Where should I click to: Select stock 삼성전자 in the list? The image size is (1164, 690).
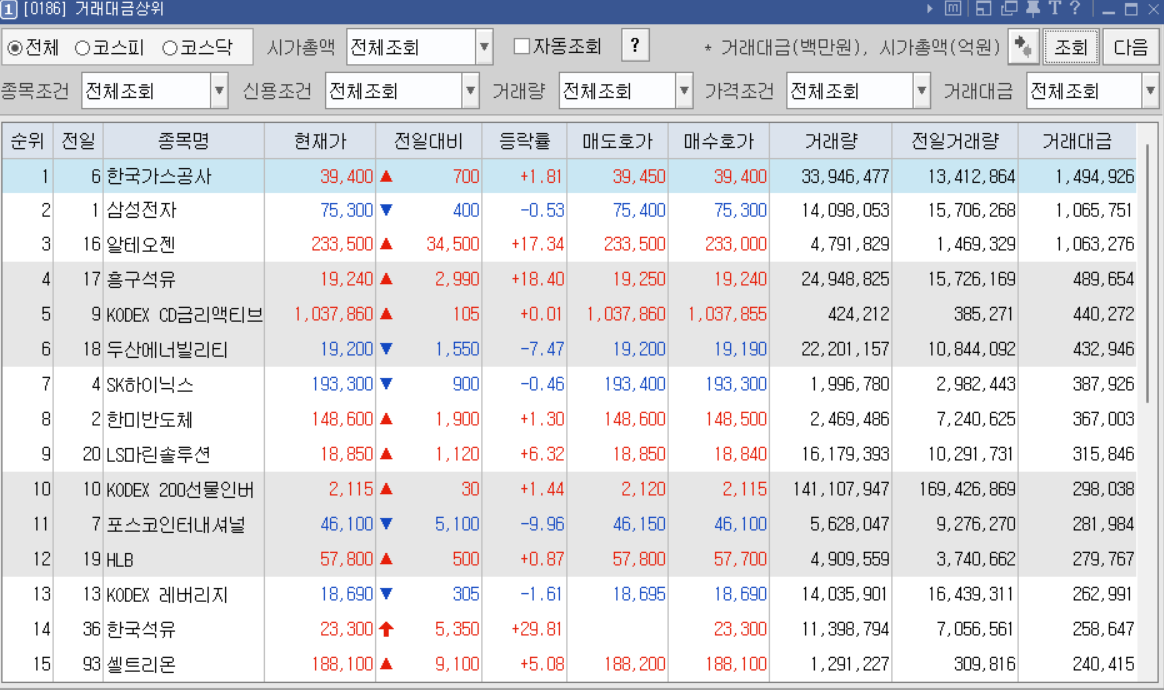[142, 210]
